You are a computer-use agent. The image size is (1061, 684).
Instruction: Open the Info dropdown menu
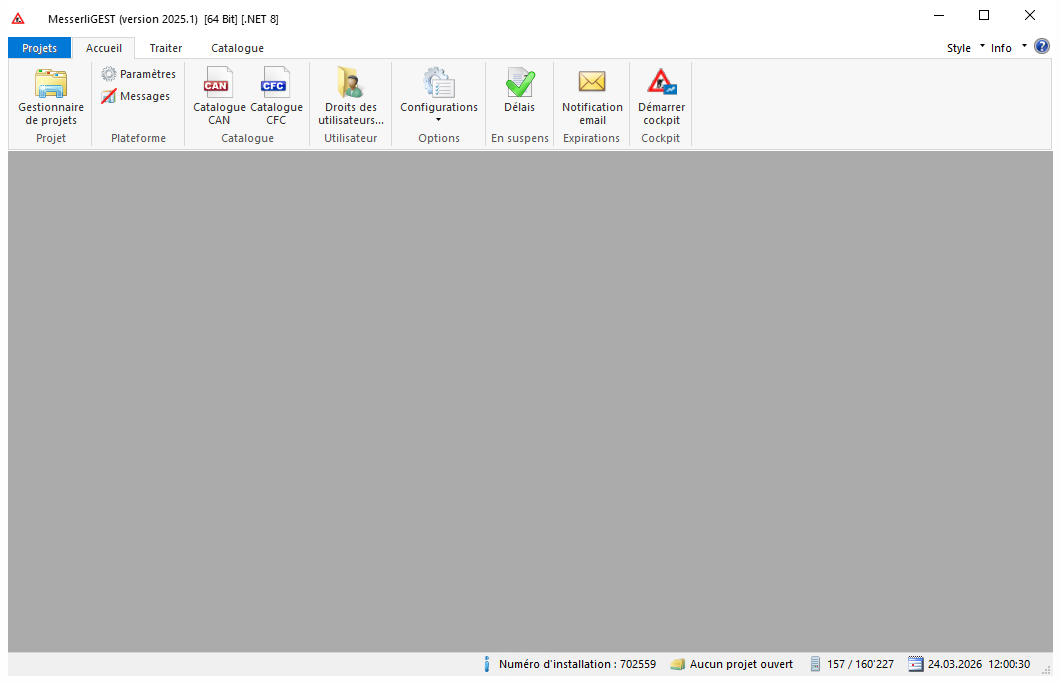tap(1008, 48)
